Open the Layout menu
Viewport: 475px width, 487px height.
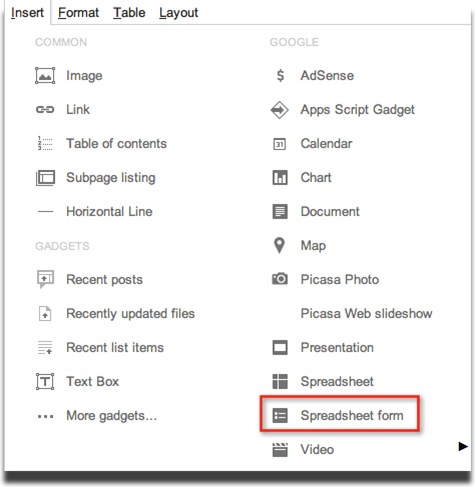(x=179, y=13)
